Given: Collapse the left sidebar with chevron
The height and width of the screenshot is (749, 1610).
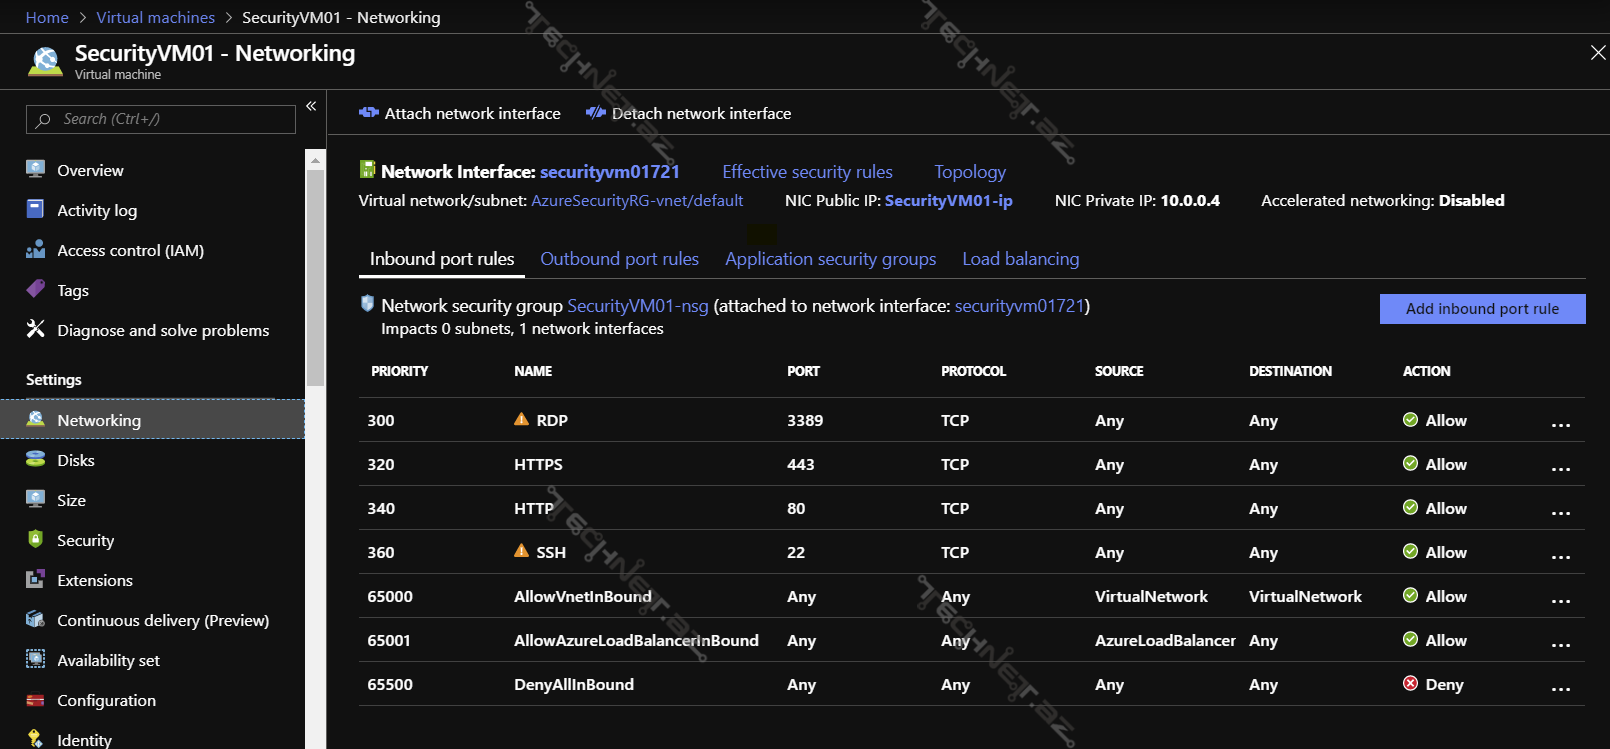Looking at the screenshot, I should click(311, 106).
